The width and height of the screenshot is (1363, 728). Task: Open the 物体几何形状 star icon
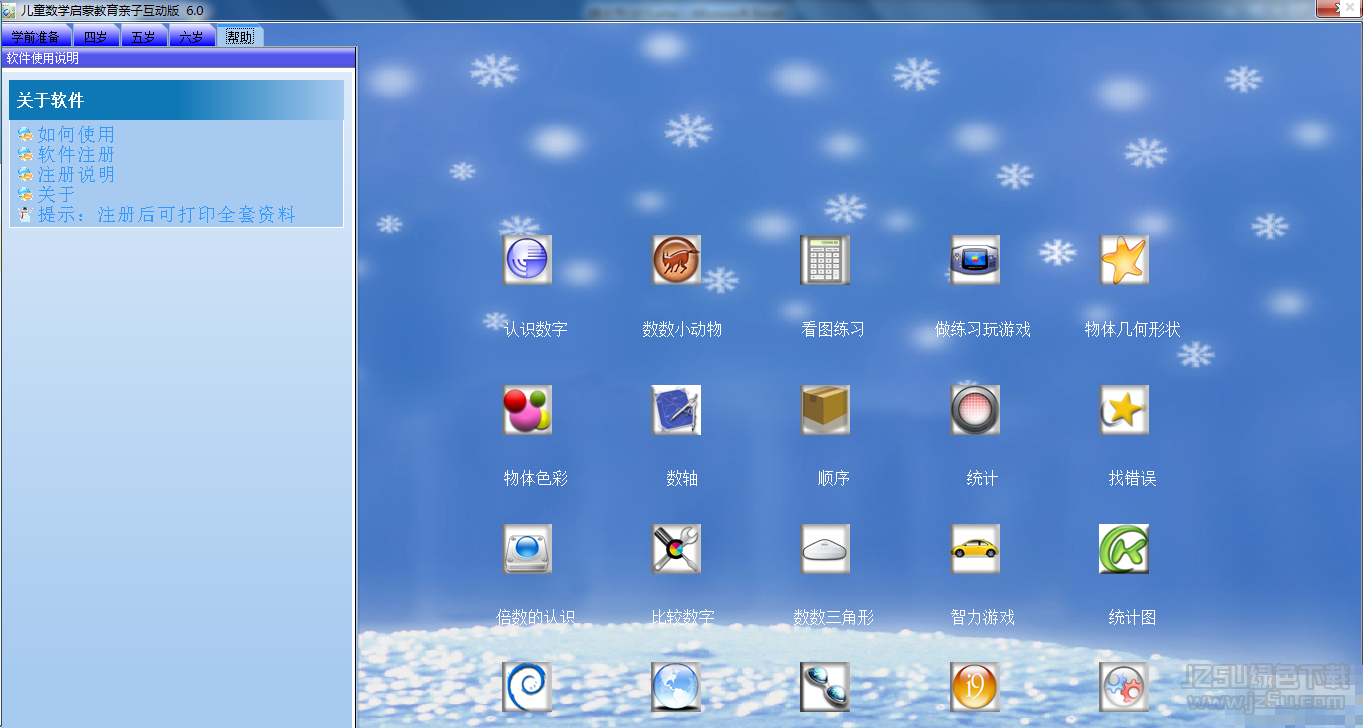point(1125,260)
